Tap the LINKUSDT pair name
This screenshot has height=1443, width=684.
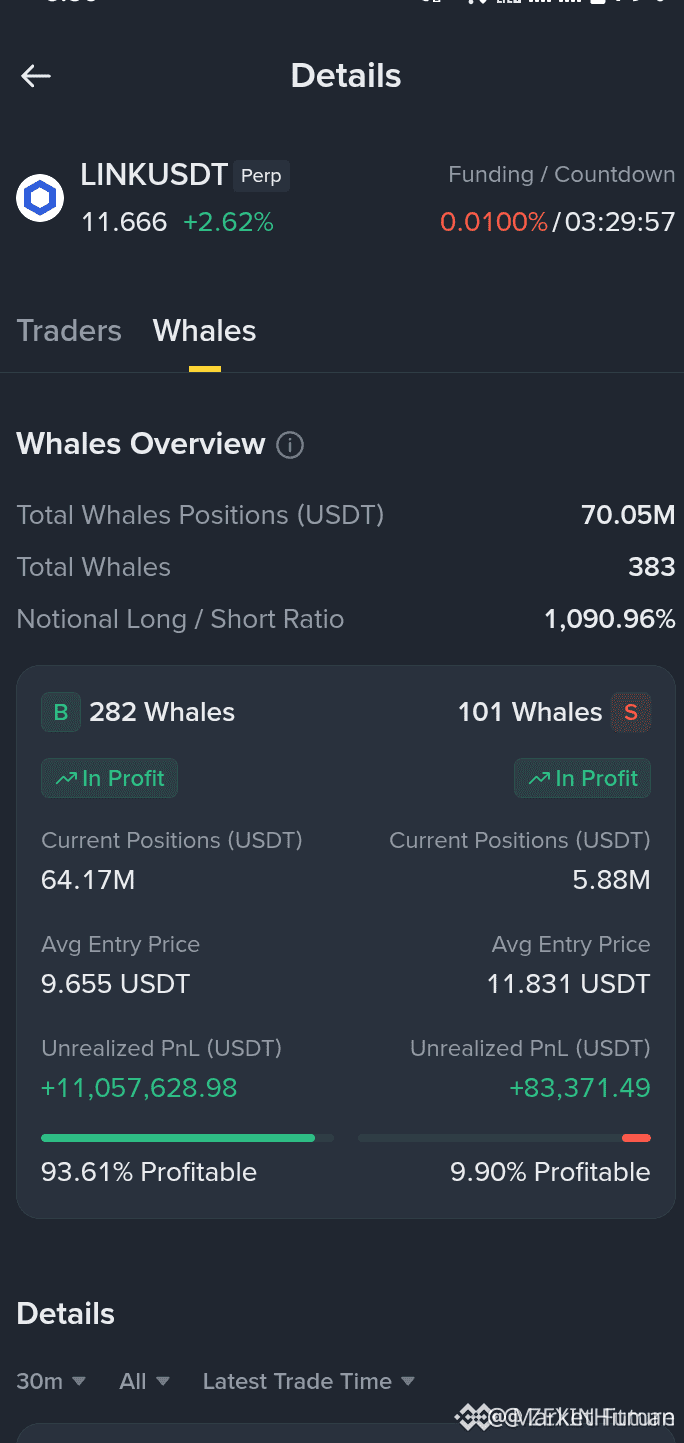pyautogui.click(x=154, y=175)
